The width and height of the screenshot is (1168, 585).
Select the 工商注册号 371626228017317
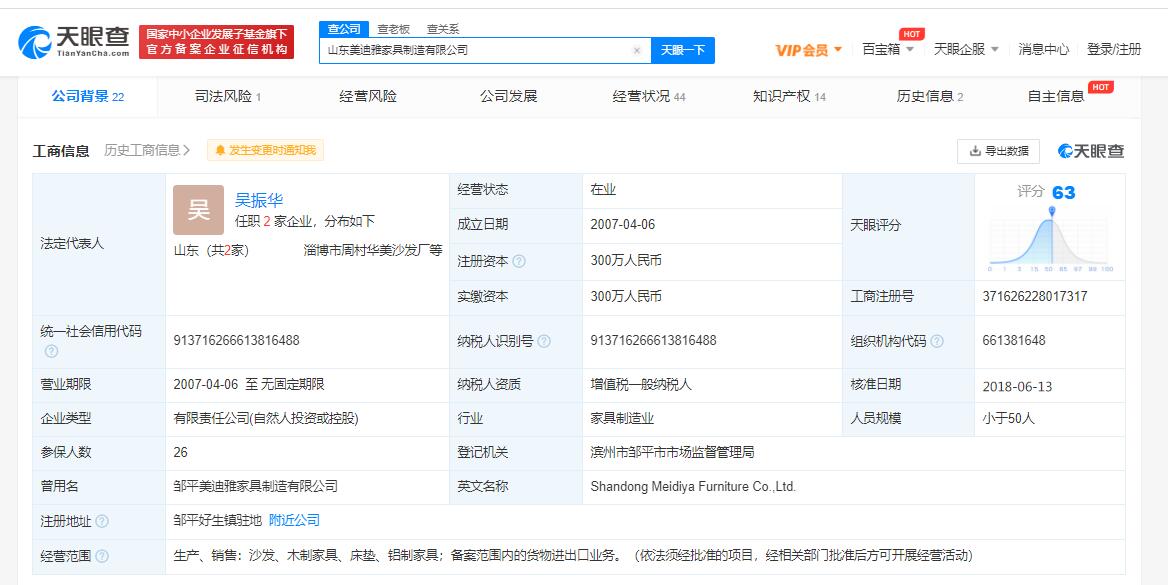tap(1035, 297)
